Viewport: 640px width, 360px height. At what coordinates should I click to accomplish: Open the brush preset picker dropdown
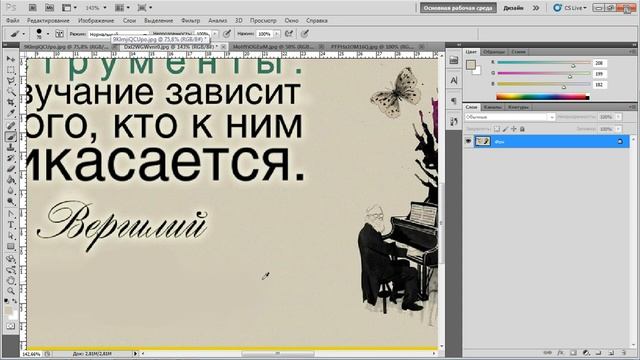click(48, 34)
